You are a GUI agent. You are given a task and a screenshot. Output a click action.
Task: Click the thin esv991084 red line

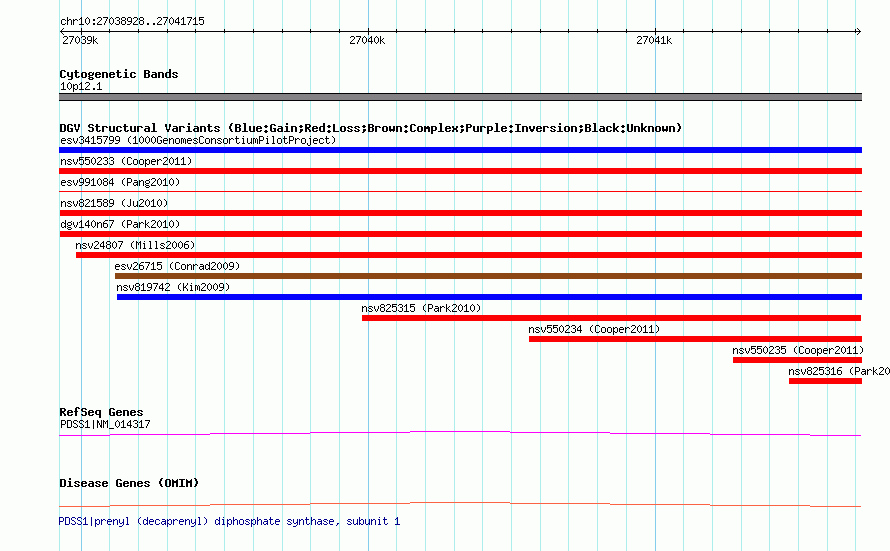click(460, 192)
